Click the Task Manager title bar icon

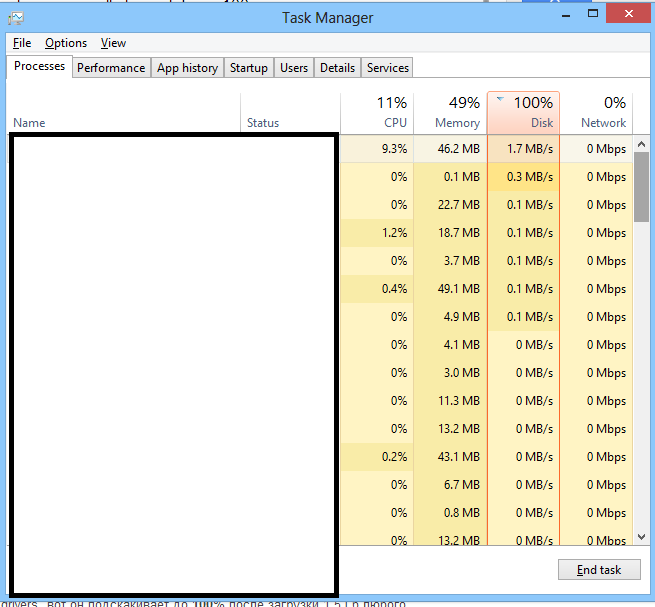point(16,18)
